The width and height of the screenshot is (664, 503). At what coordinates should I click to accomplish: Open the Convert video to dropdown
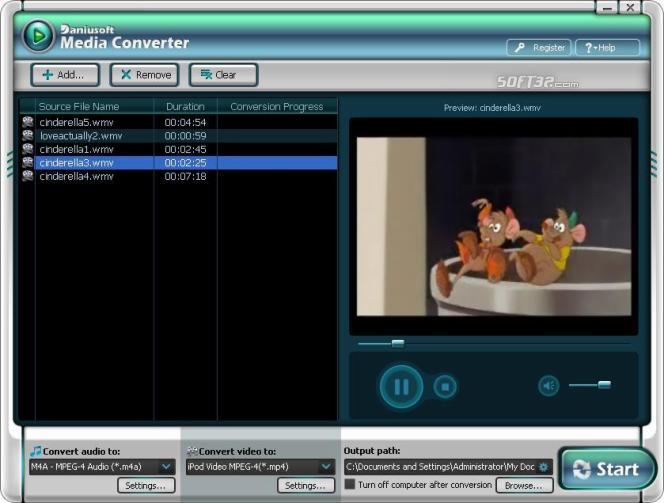(x=260, y=467)
